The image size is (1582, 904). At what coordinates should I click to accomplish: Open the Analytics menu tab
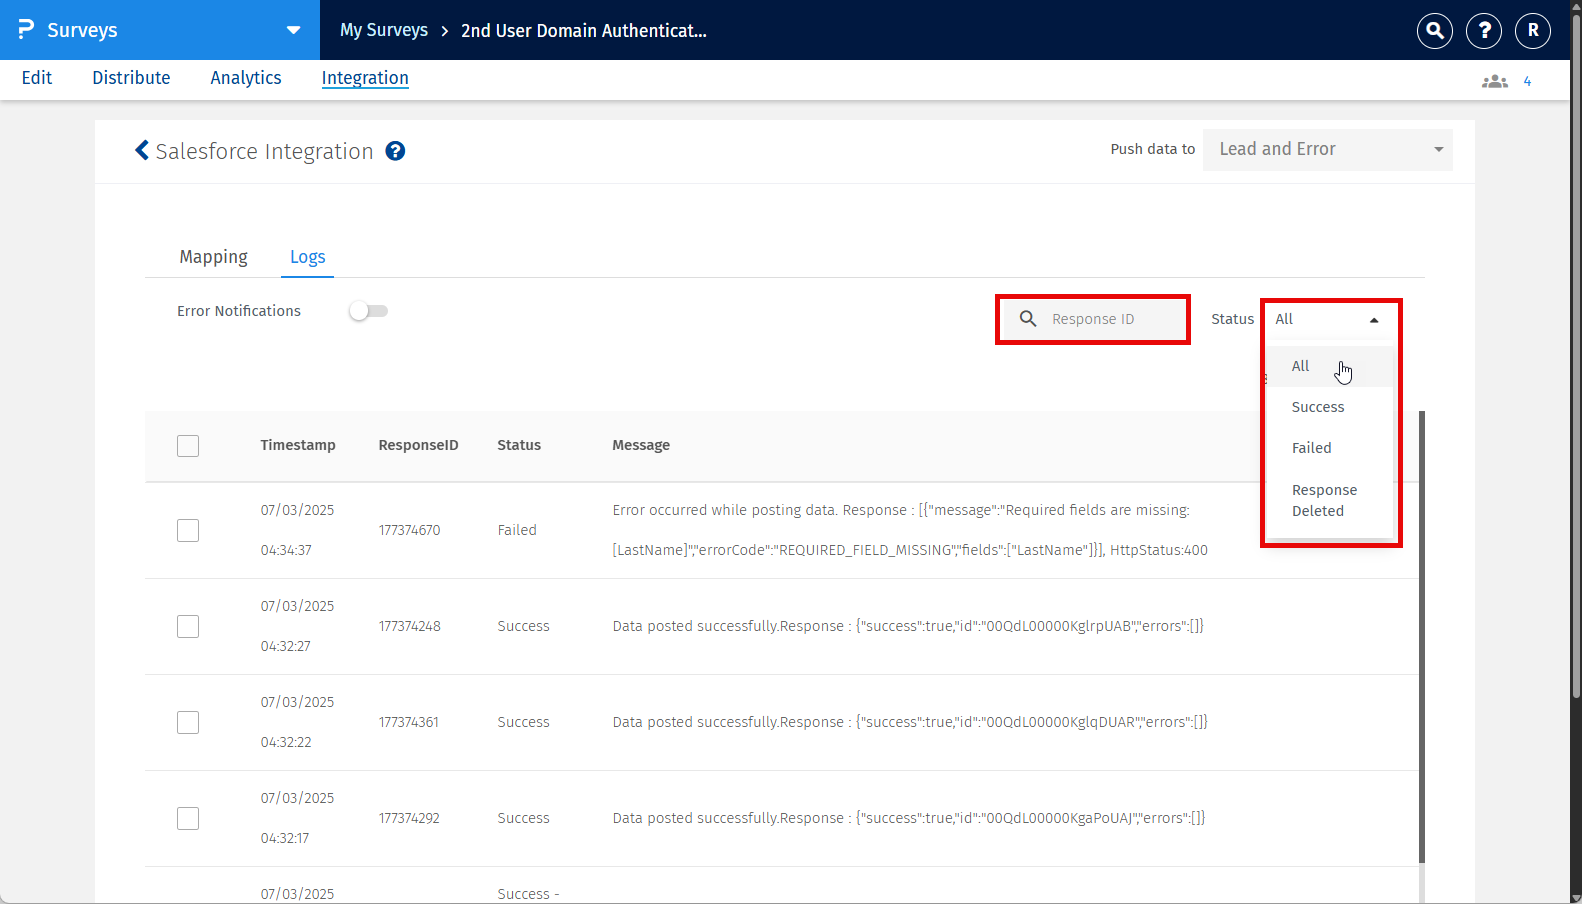point(245,78)
